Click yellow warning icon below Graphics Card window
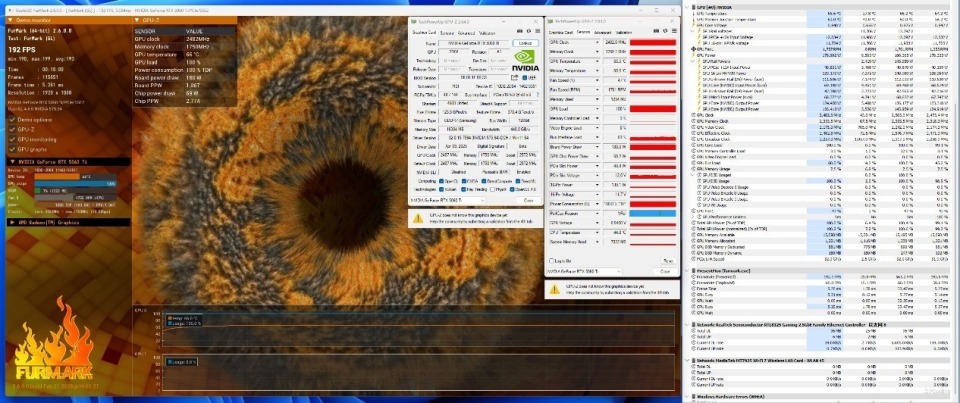The width and height of the screenshot is (960, 403). pos(418,218)
